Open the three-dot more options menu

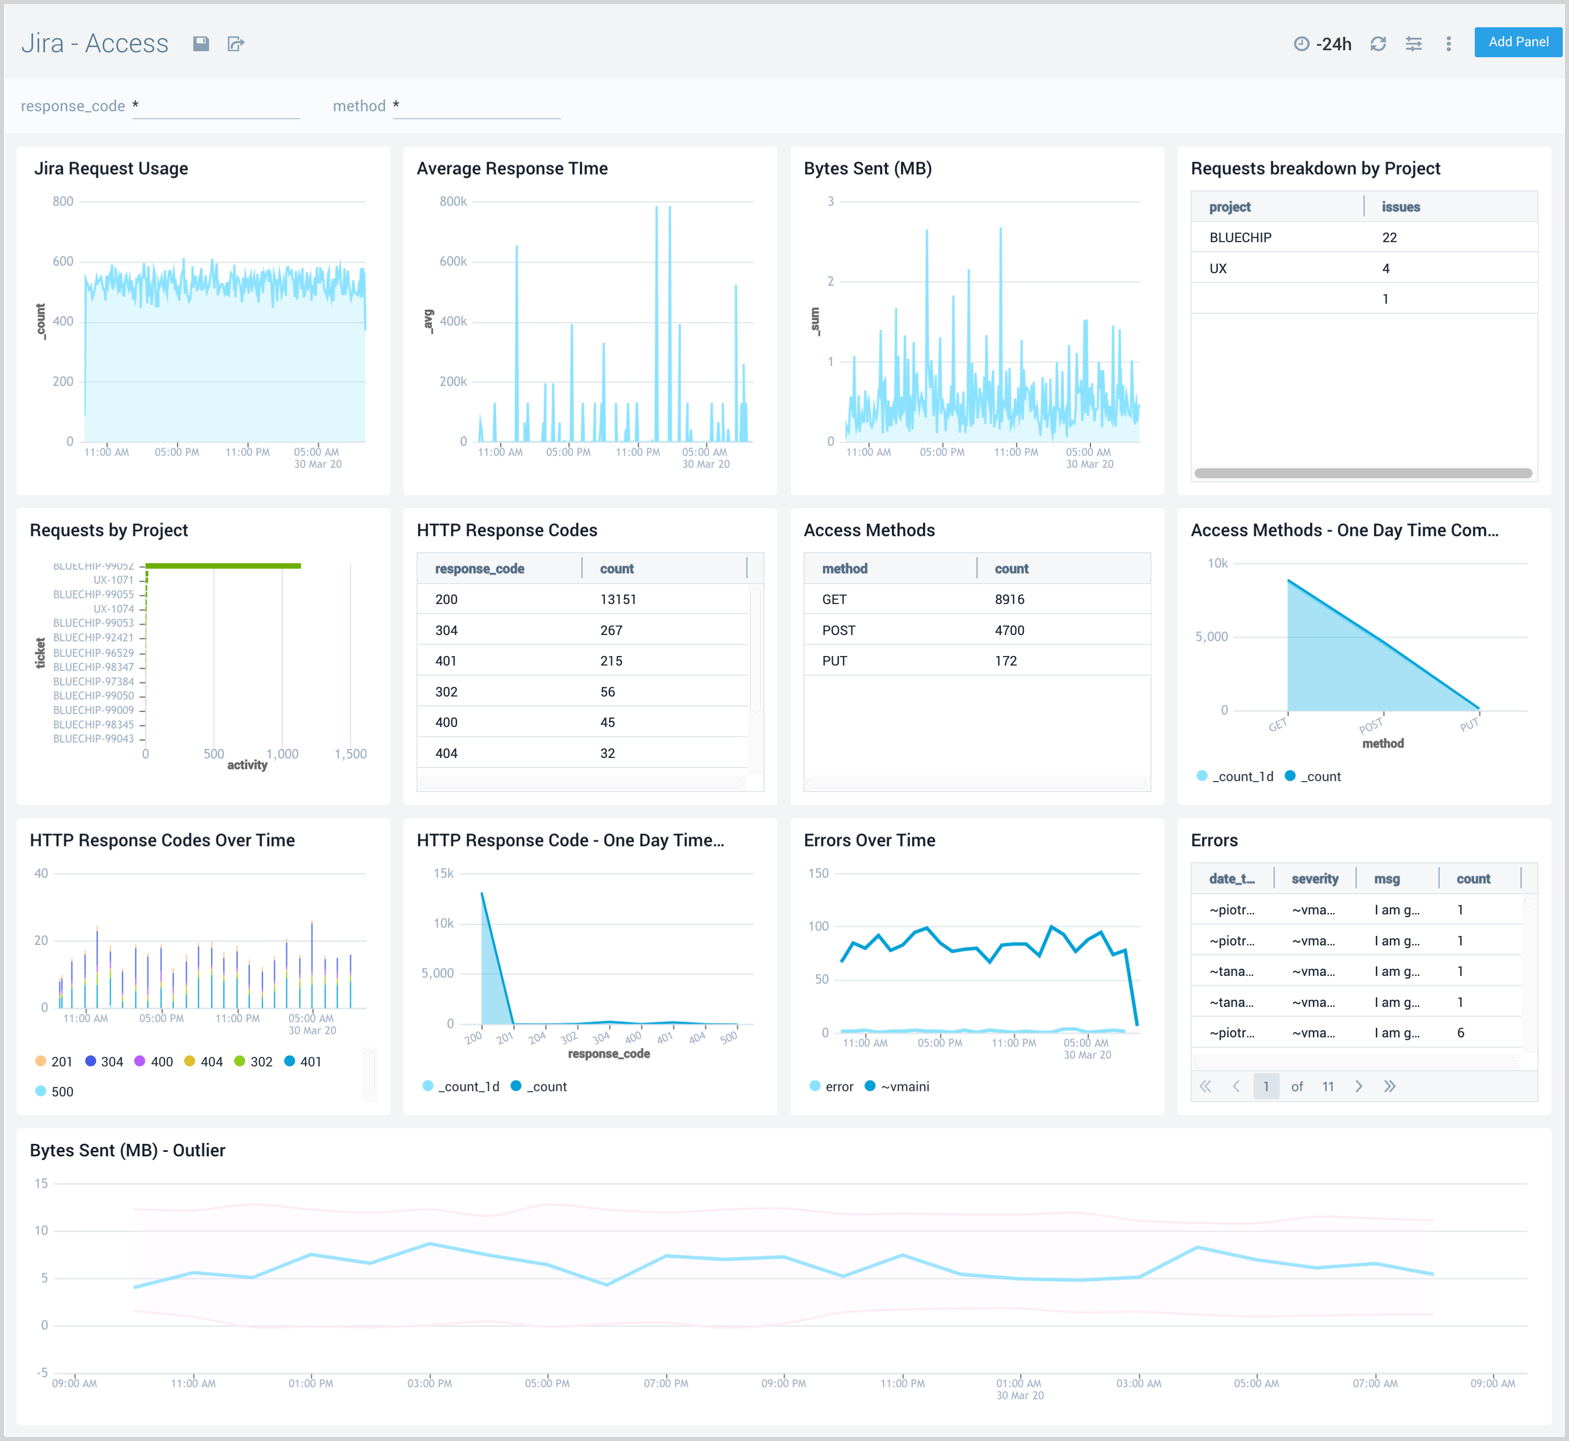(x=1448, y=44)
